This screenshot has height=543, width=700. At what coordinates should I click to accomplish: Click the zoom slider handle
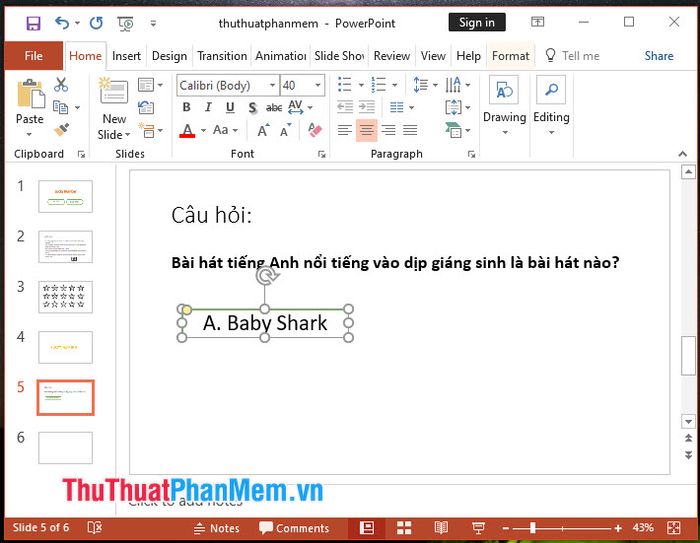[x=532, y=528]
